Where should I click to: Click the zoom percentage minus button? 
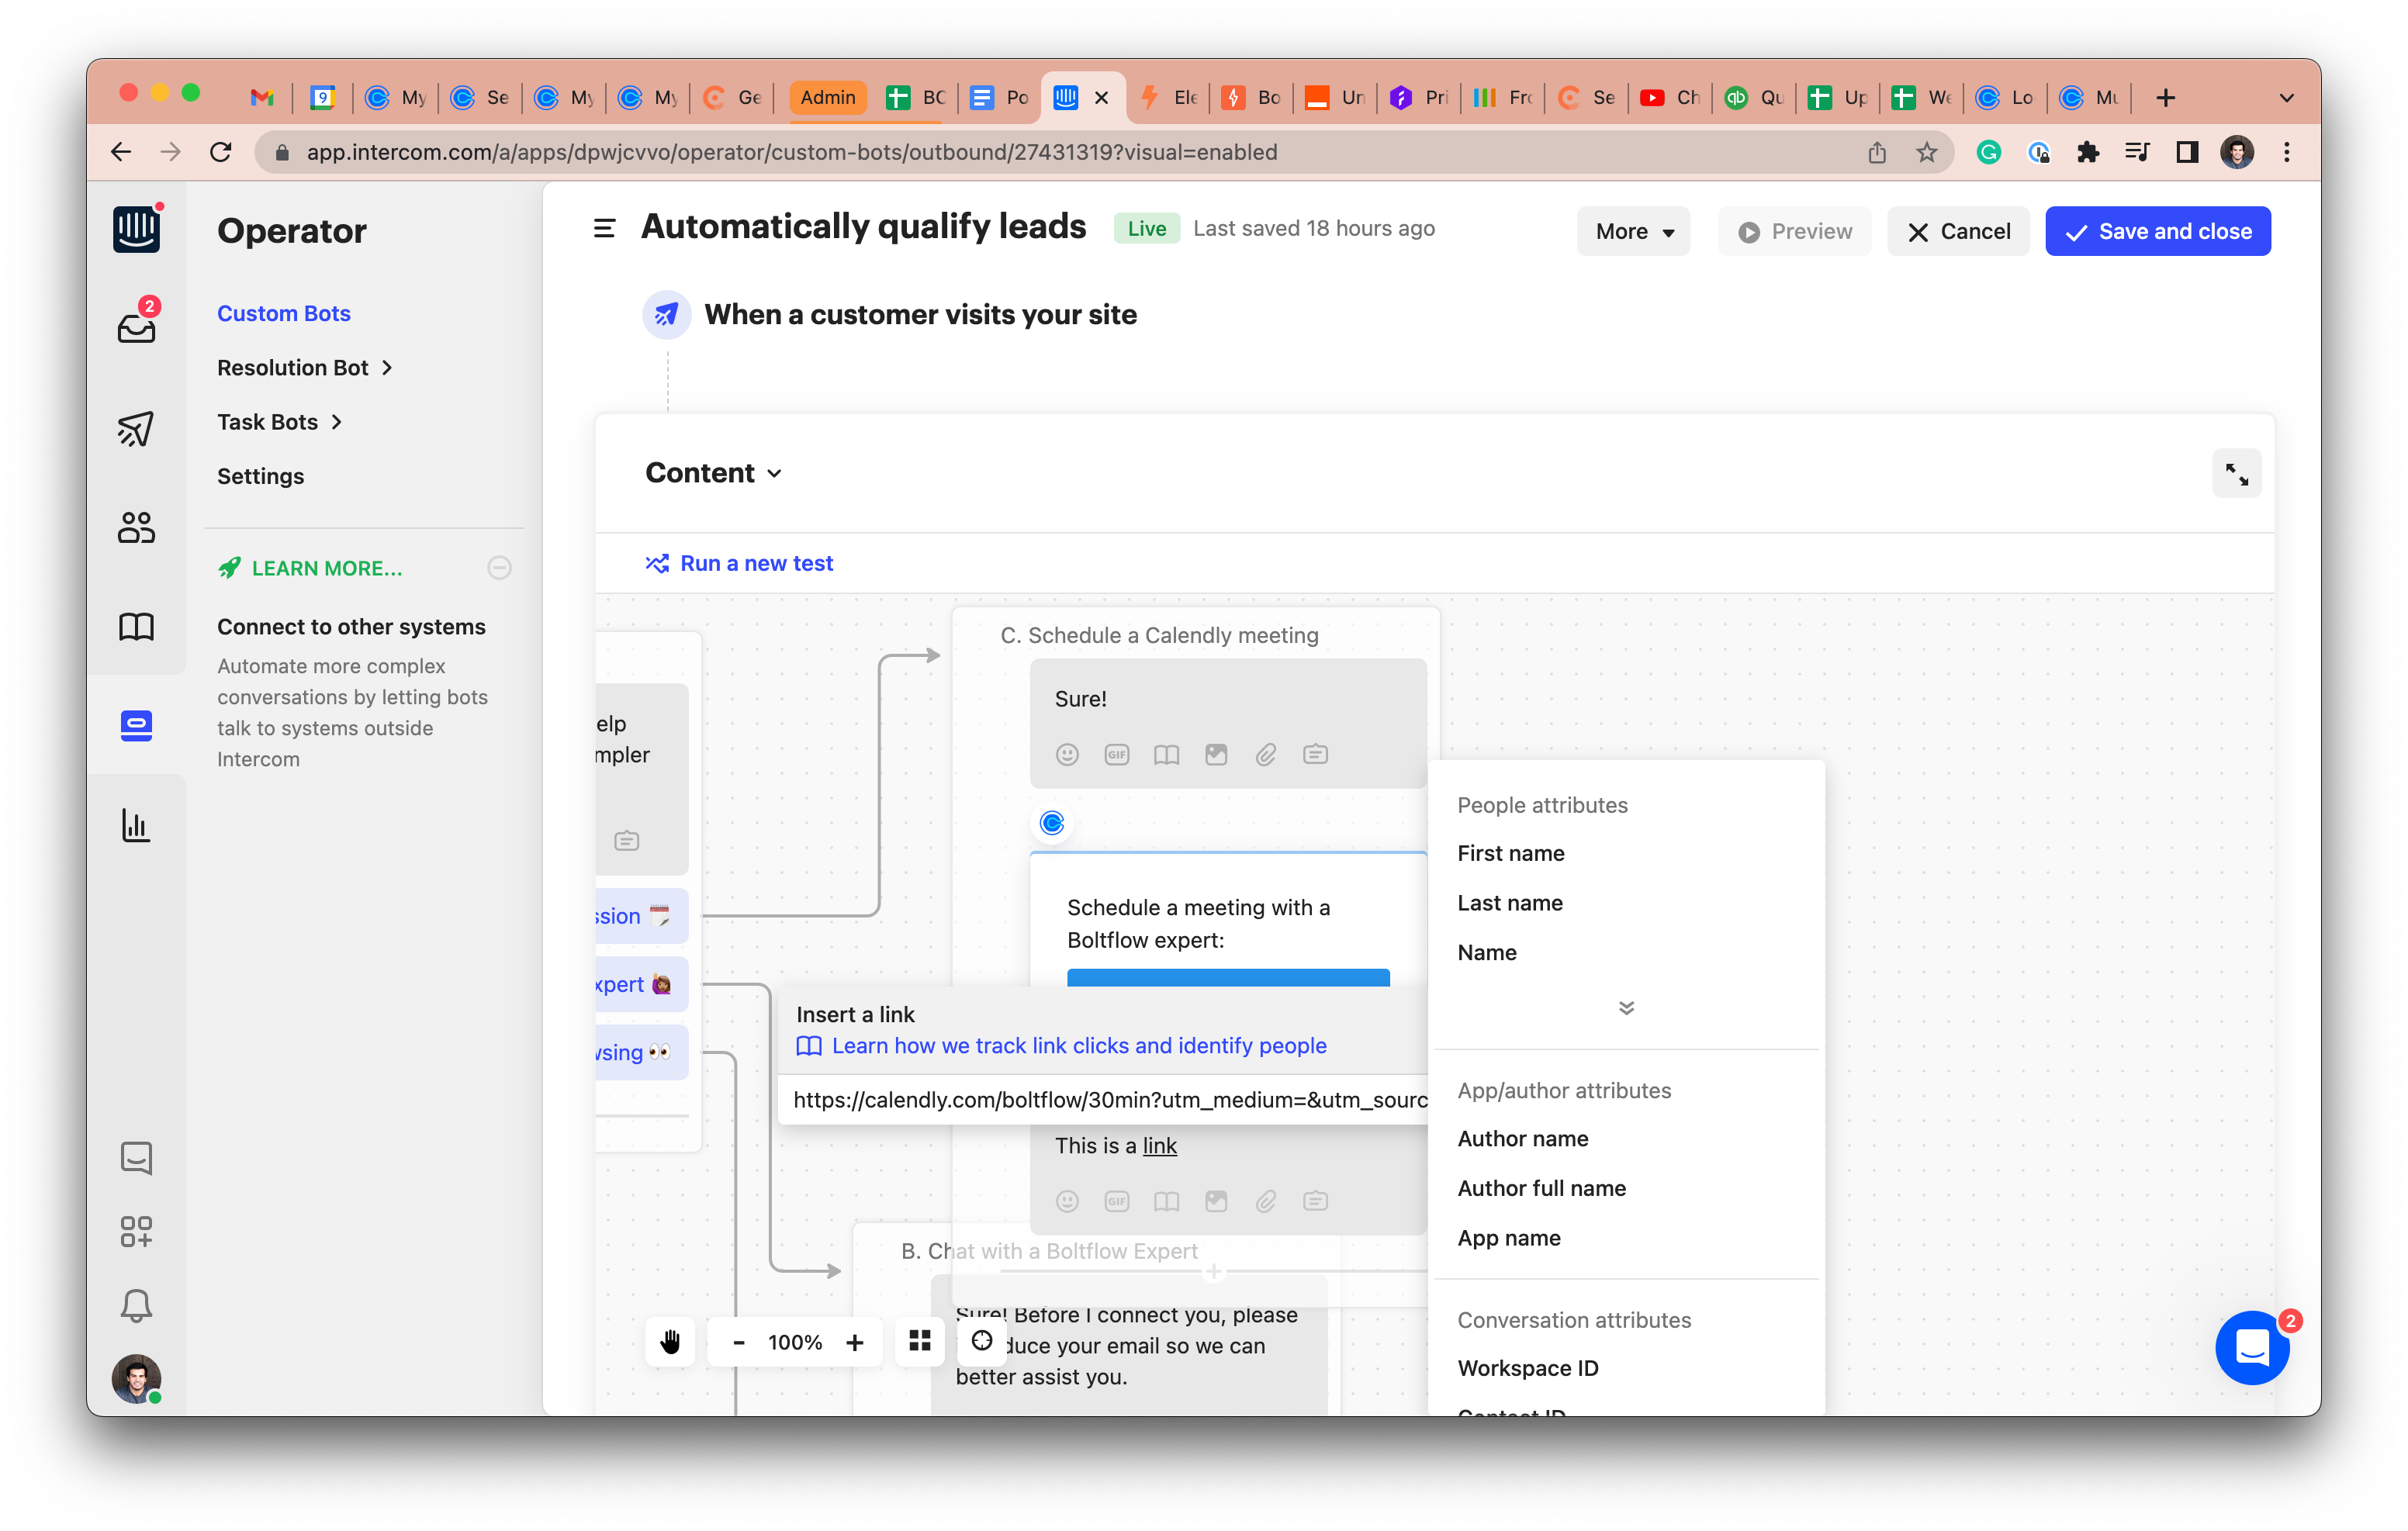[x=741, y=1342]
